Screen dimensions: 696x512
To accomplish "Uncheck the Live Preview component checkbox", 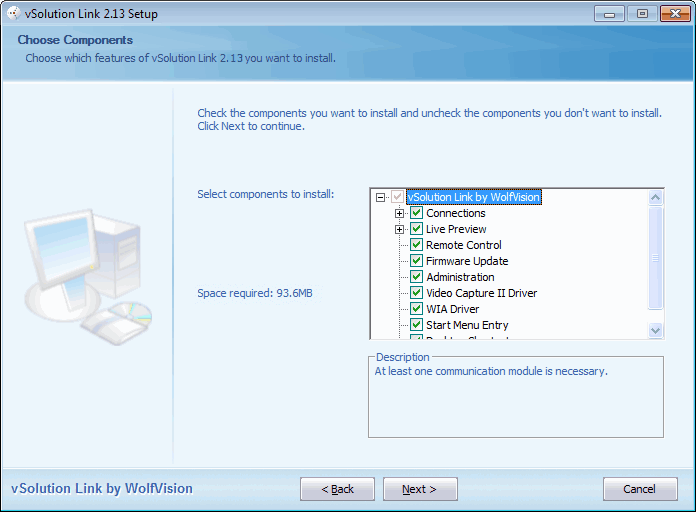I will click(x=416, y=229).
